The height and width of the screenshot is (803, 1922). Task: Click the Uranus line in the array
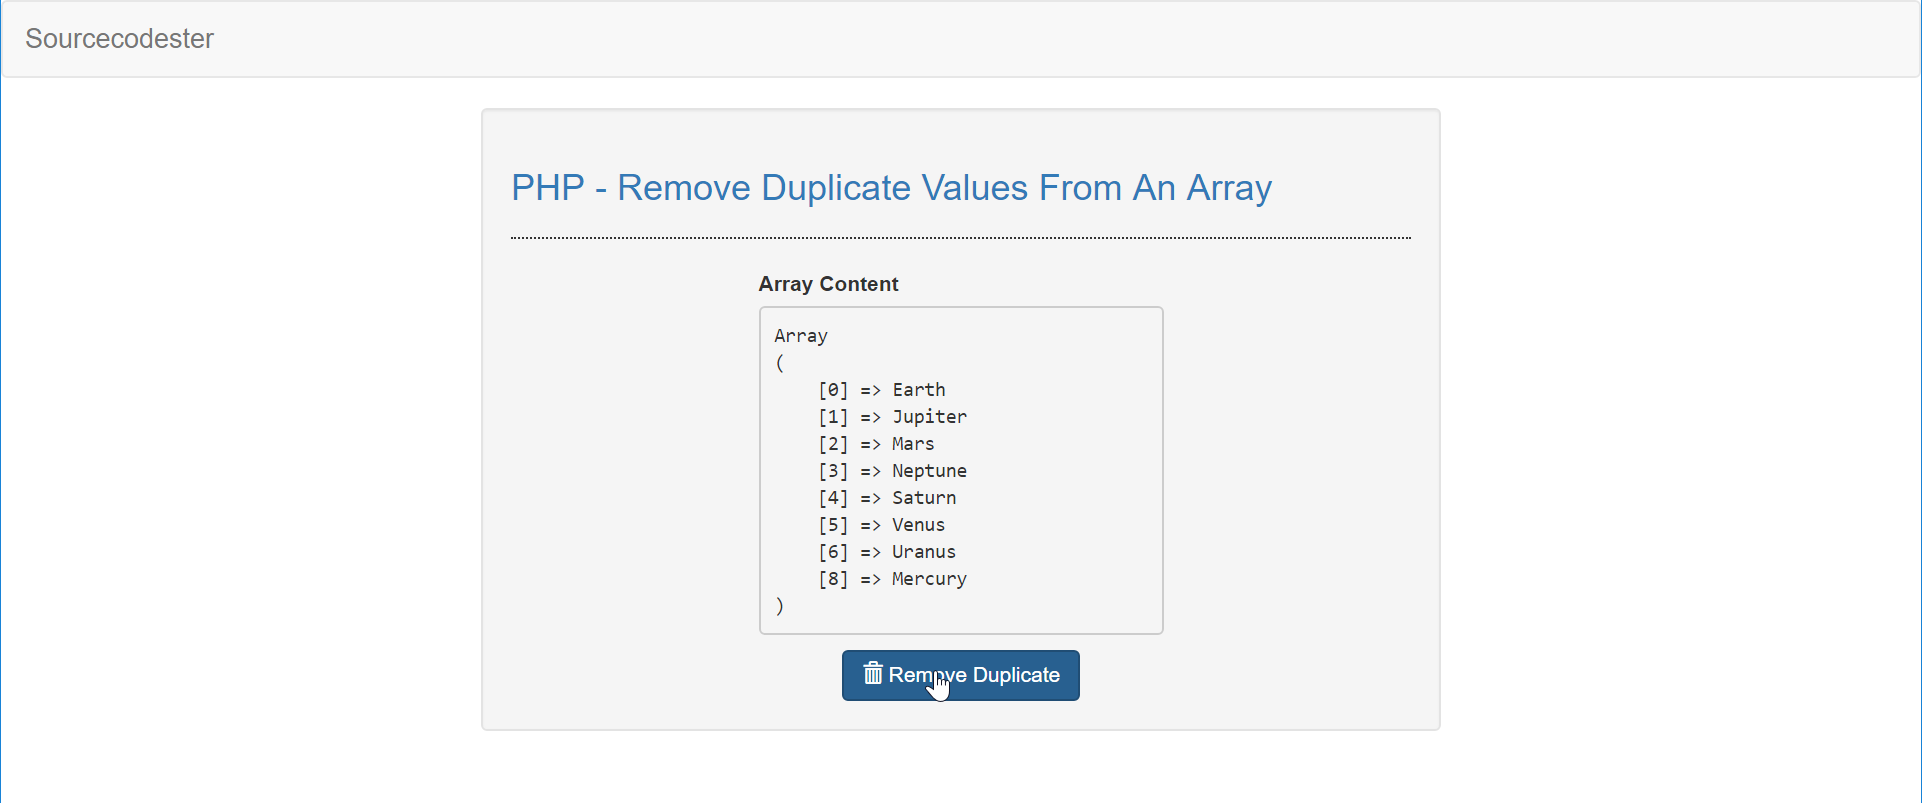(x=886, y=552)
